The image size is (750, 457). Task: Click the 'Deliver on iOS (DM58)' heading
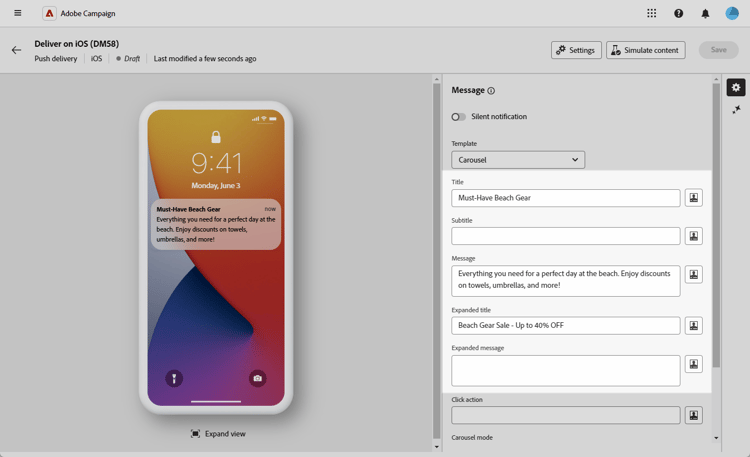click(77, 44)
